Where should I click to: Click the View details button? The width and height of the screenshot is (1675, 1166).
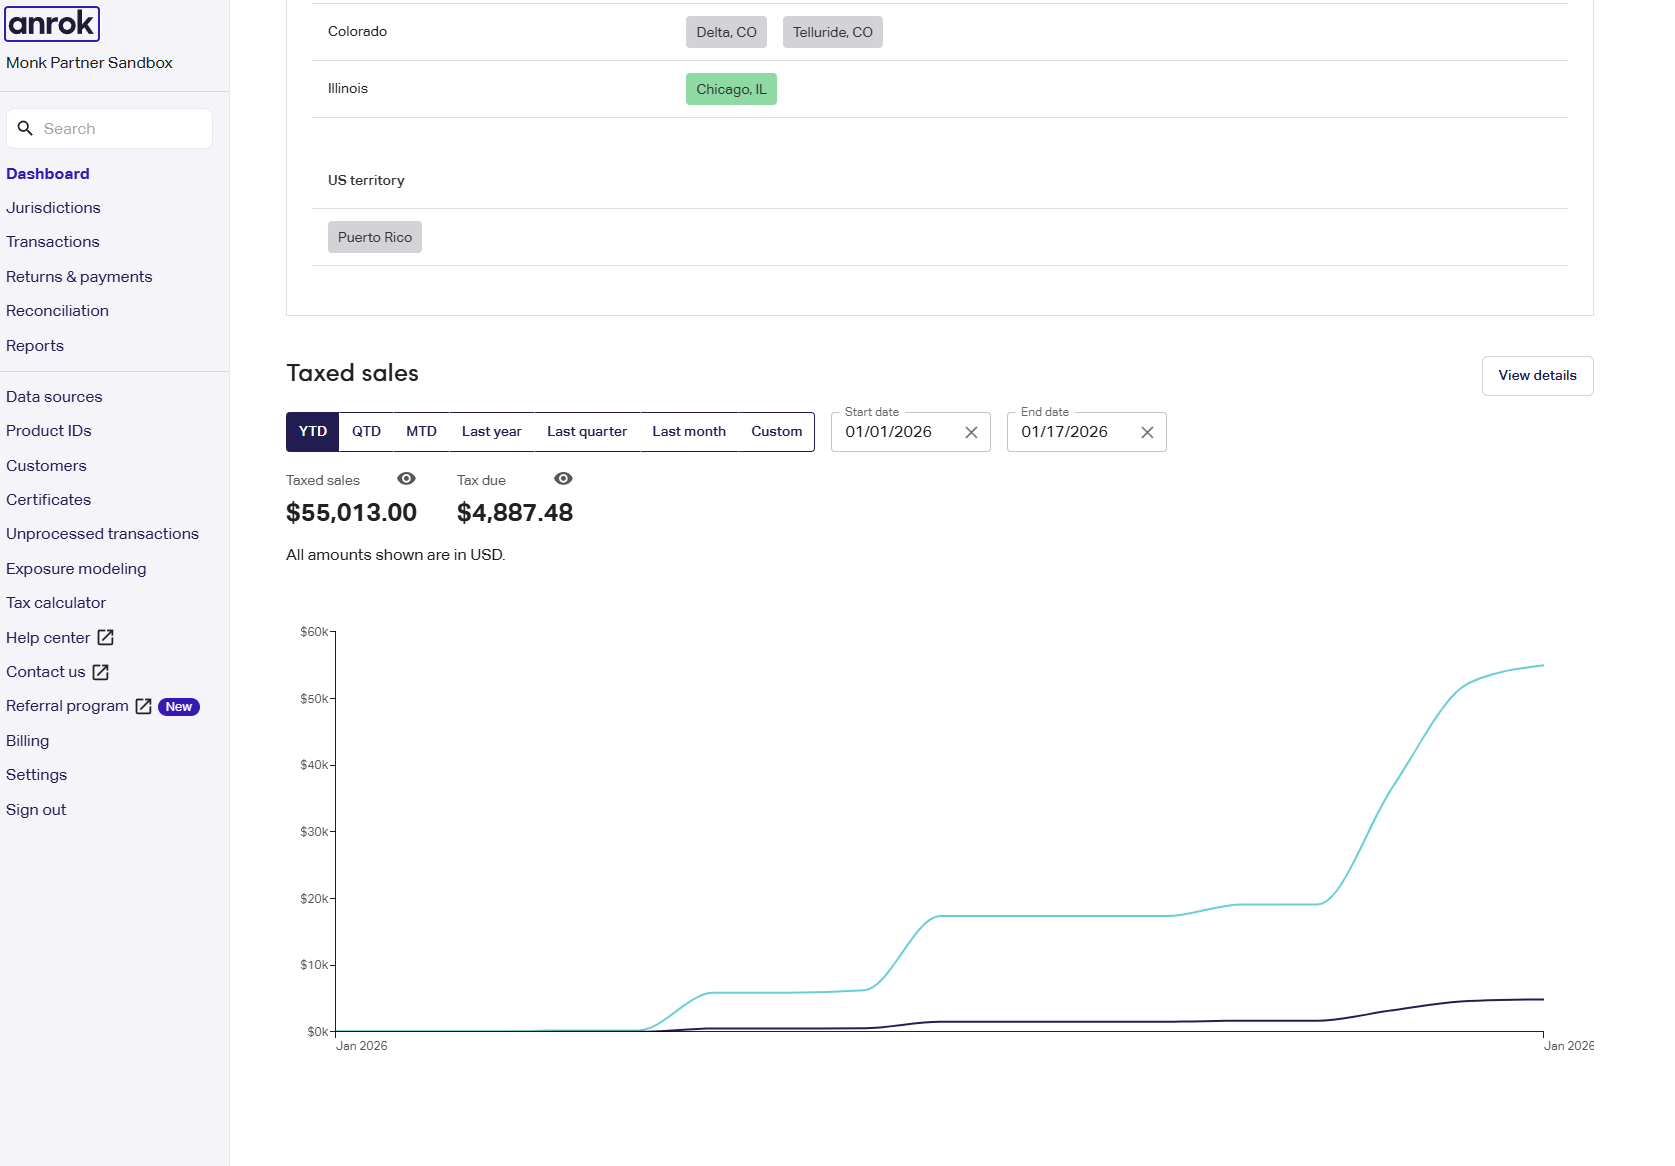pos(1537,376)
